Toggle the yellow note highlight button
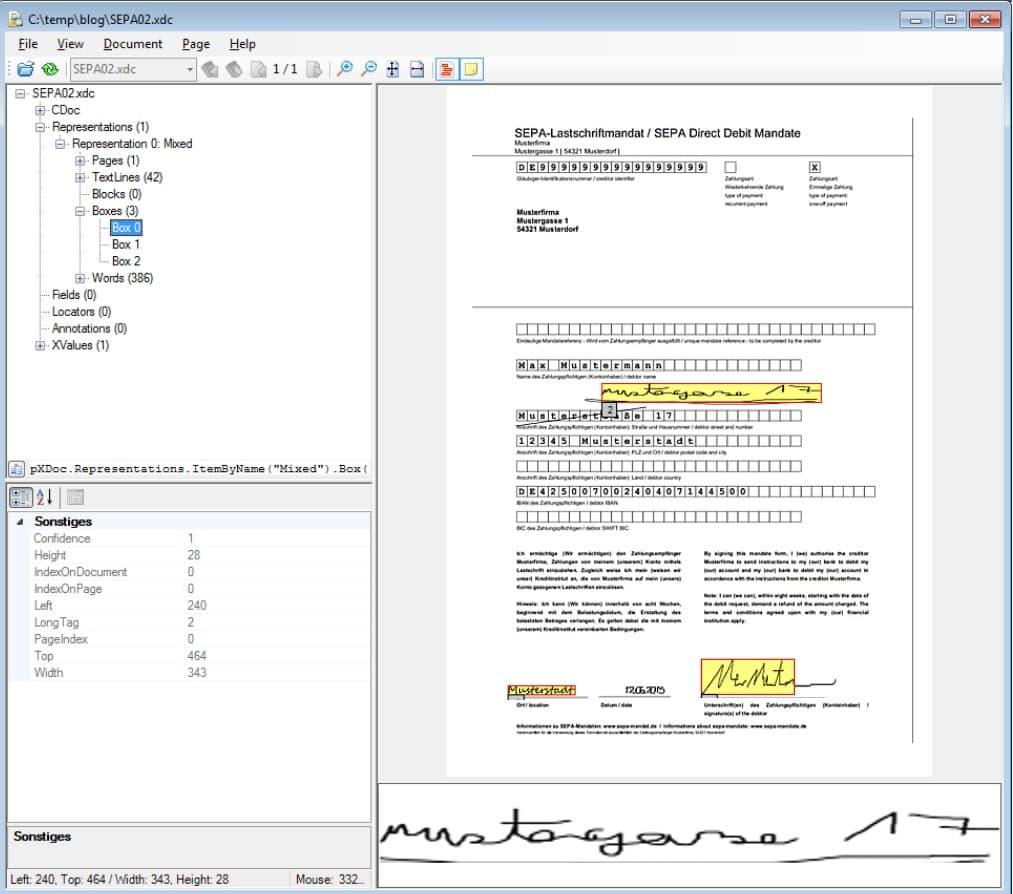Image resolution: width=1013 pixels, height=894 pixels. [x=470, y=69]
